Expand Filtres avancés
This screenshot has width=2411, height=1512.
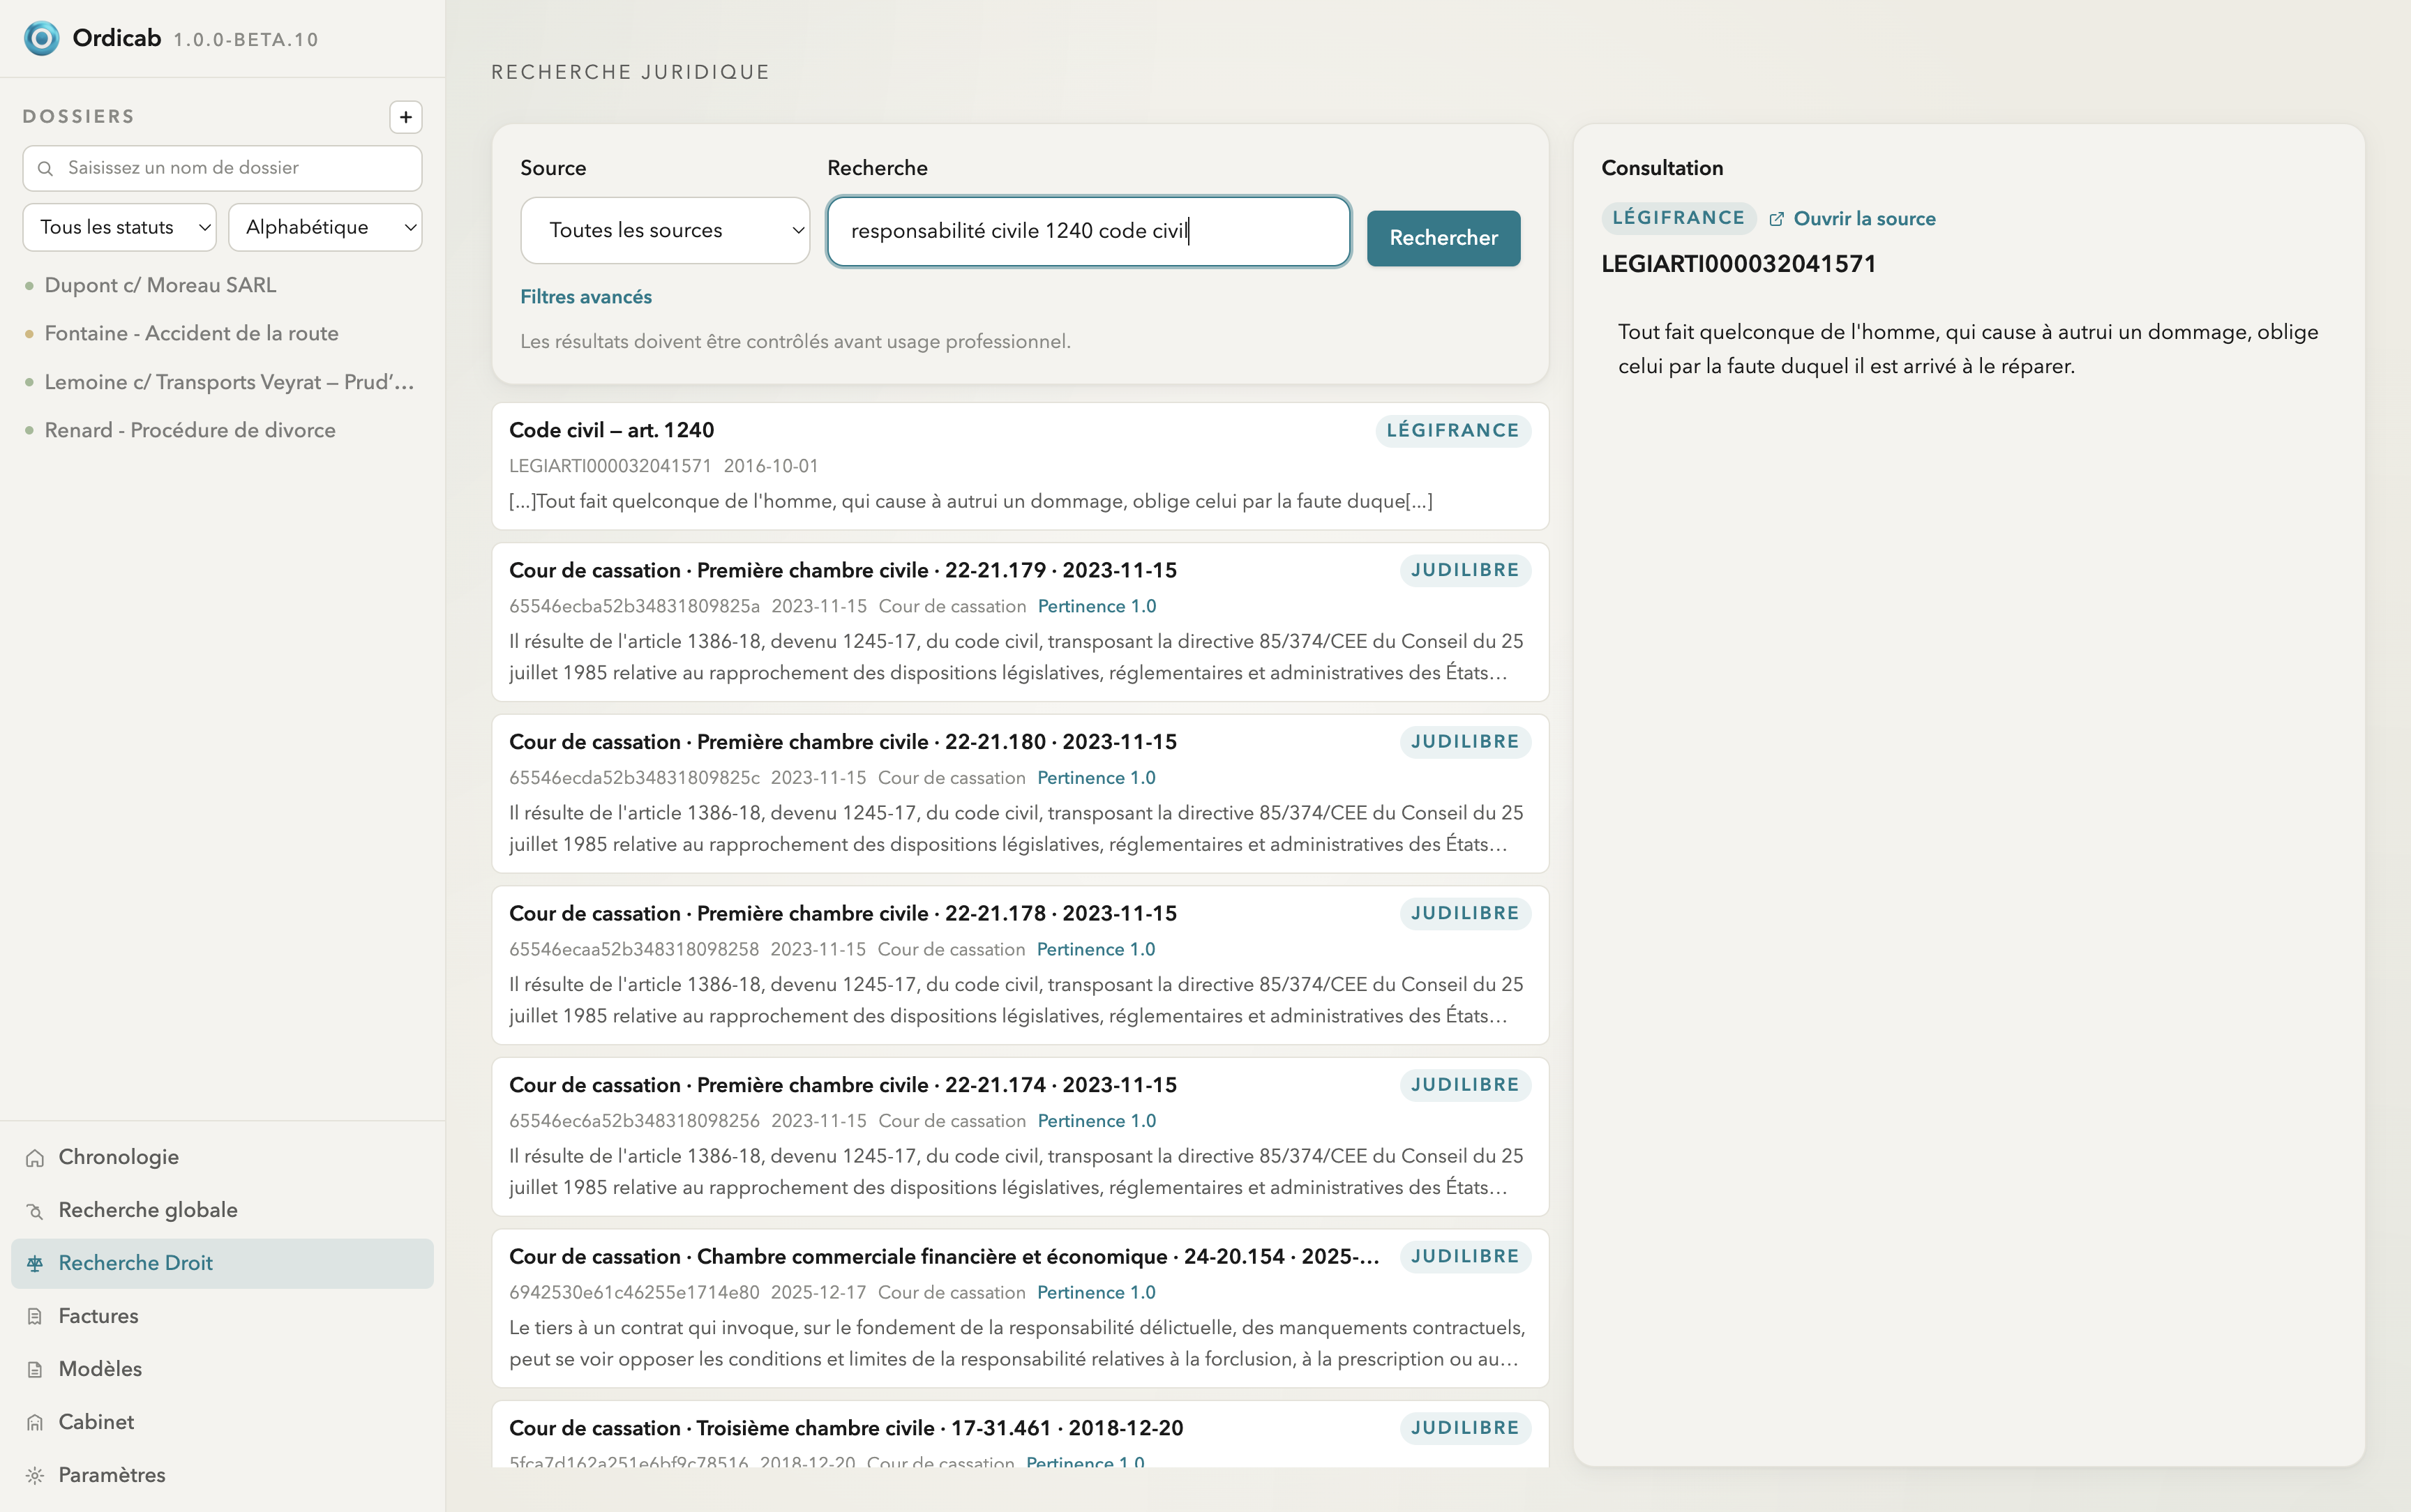click(586, 297)
